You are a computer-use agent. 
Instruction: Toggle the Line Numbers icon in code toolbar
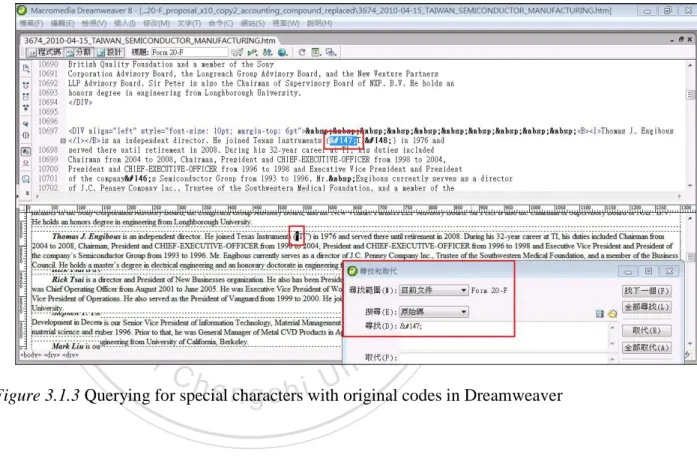tap(26, 152)
